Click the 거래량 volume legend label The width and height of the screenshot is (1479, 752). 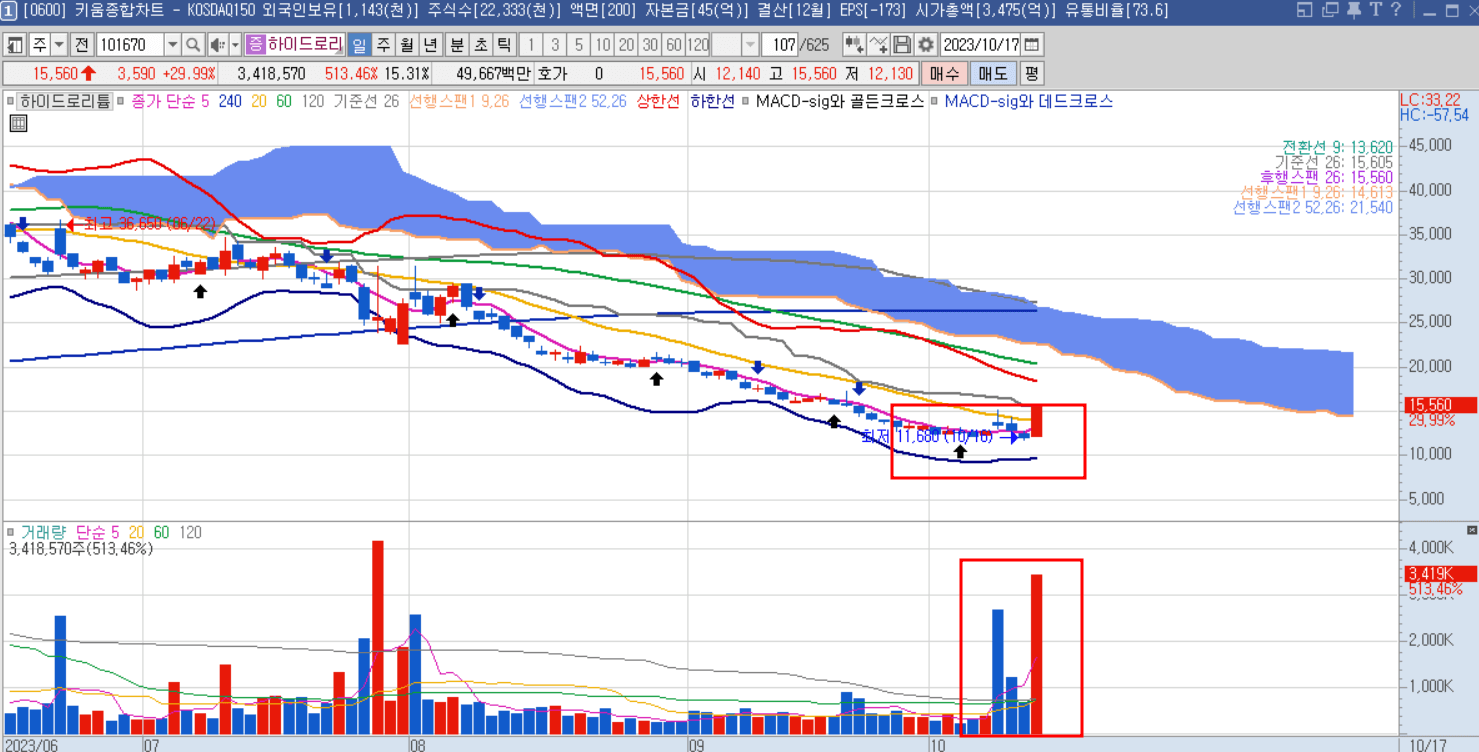point(43,533)
